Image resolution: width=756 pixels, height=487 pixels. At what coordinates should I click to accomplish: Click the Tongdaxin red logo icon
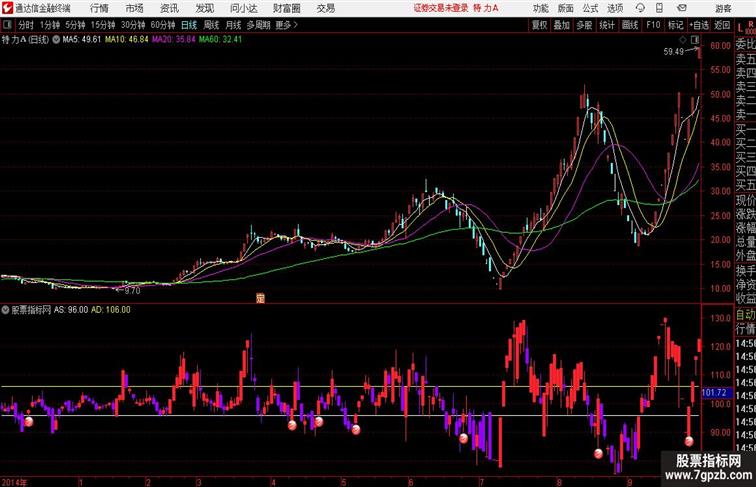[x=7, y=8]
